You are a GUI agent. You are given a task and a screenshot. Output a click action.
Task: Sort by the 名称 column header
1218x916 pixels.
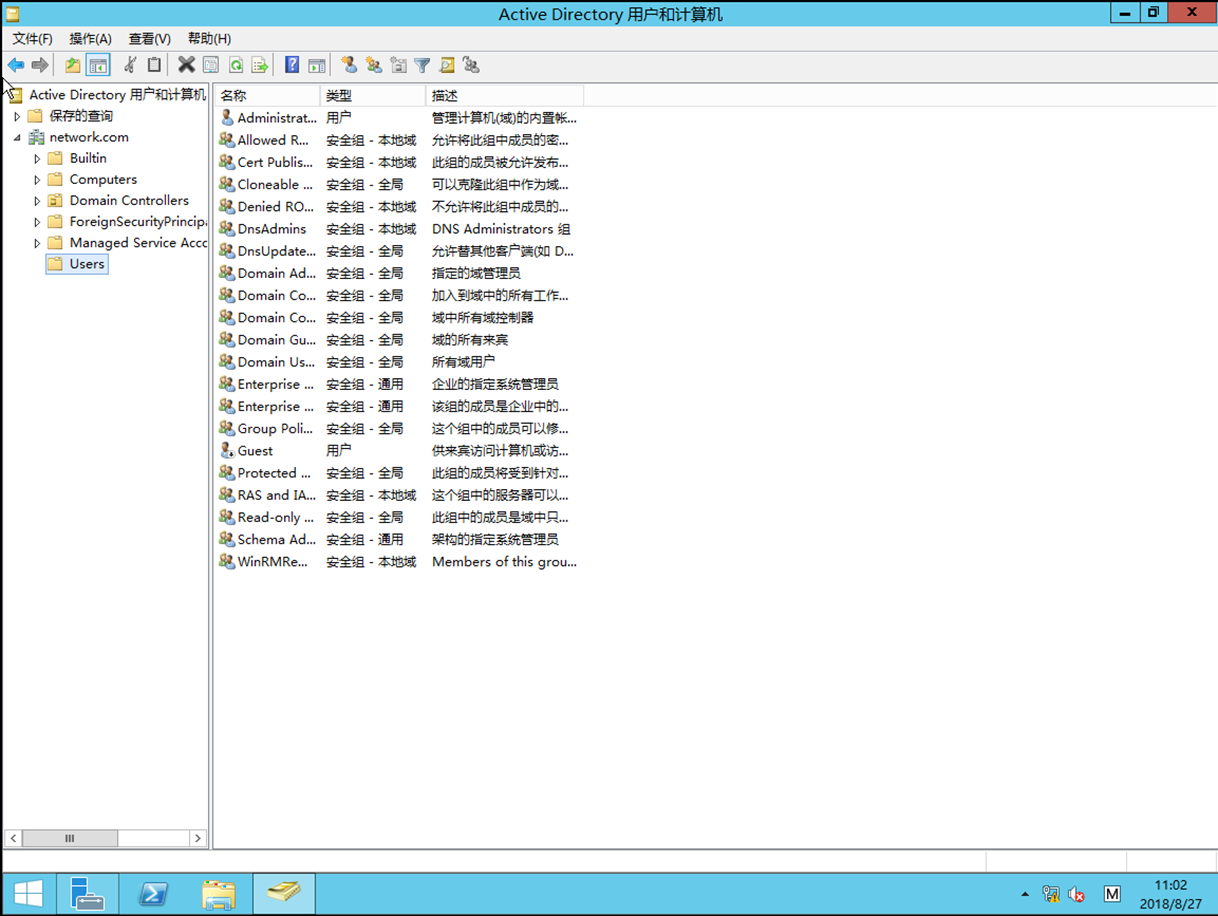[267, 96]
